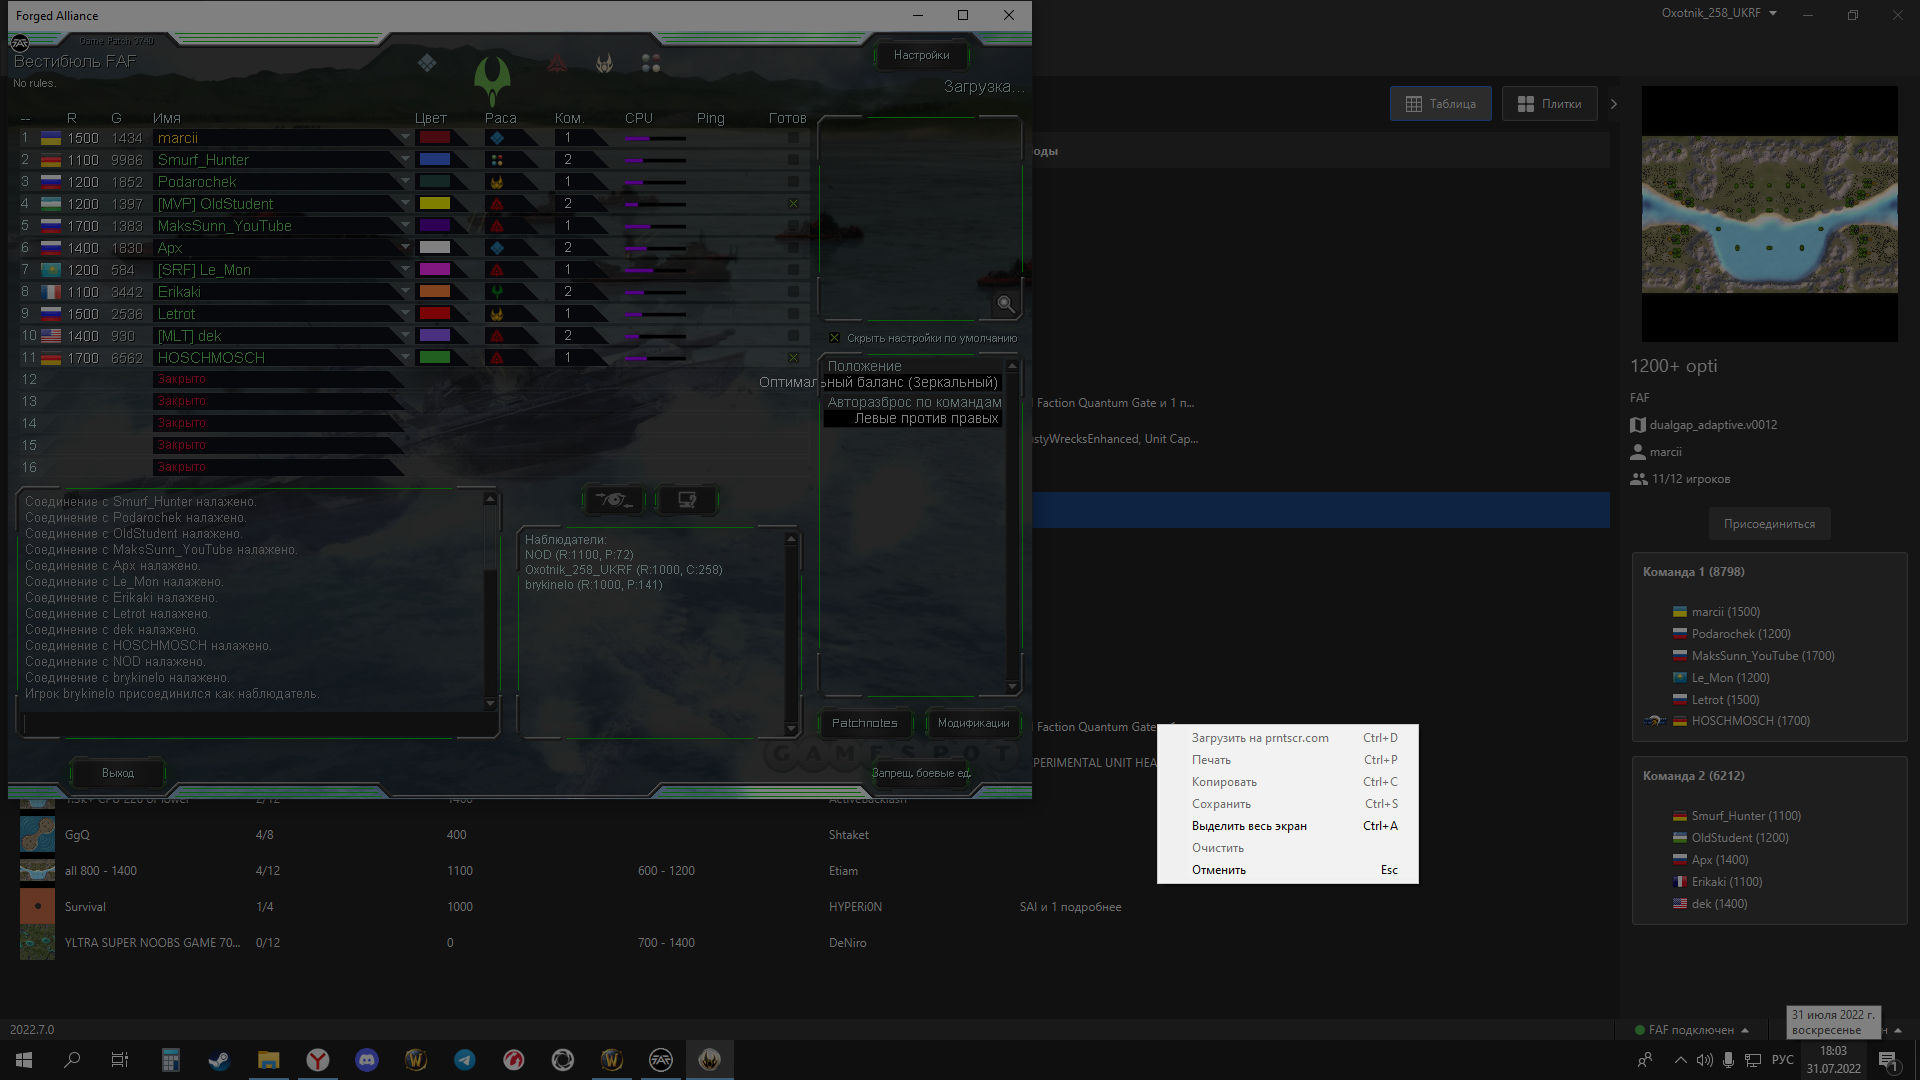
Task: Click the observers list scrollbar down arrow
Action: pyautogui.click(x=791, y=729)
